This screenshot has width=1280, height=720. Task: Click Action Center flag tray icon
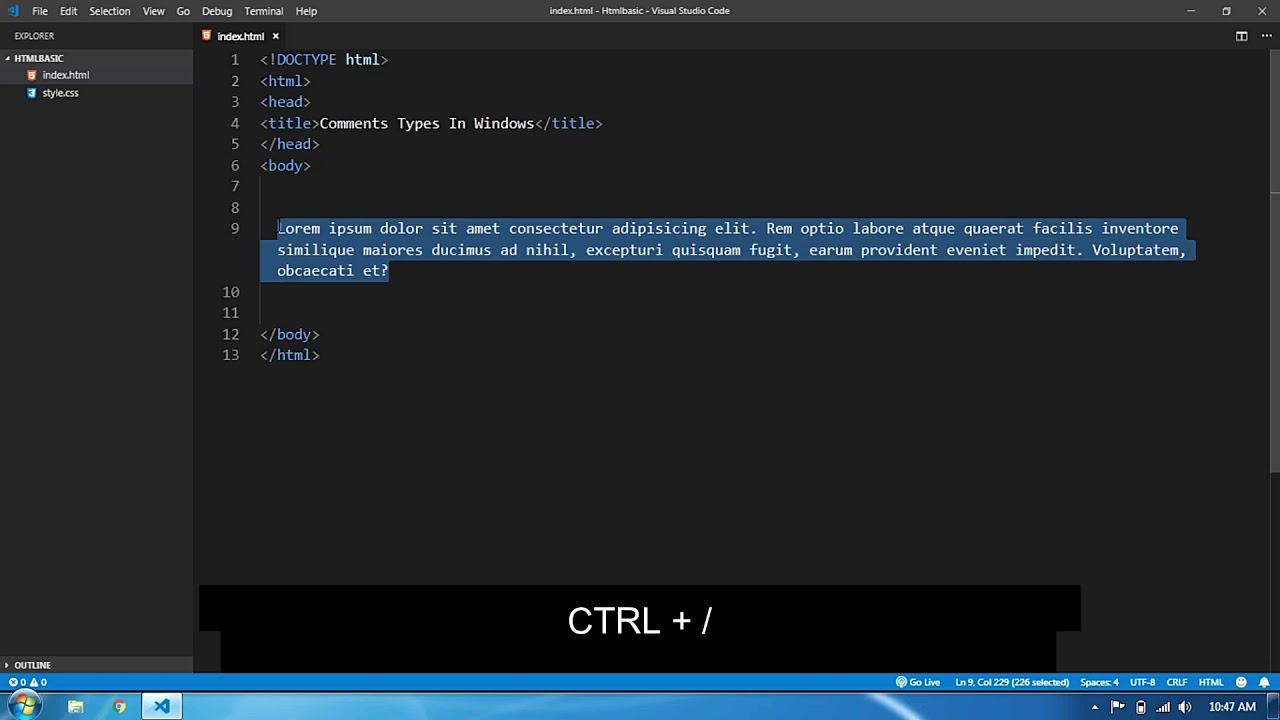pos(1117,707)
